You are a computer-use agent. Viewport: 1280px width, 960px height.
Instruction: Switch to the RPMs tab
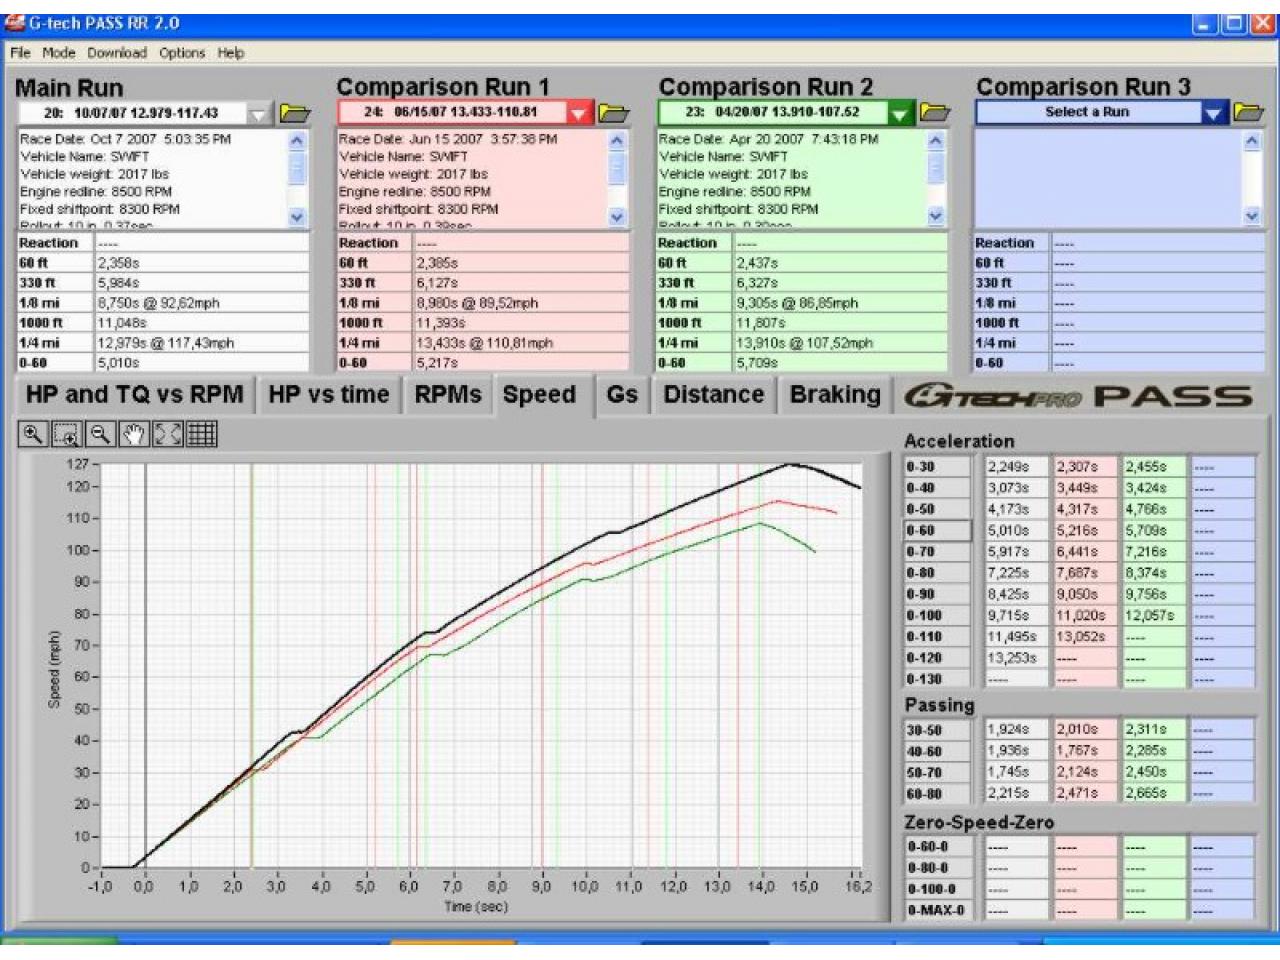[x=448, y=395]
